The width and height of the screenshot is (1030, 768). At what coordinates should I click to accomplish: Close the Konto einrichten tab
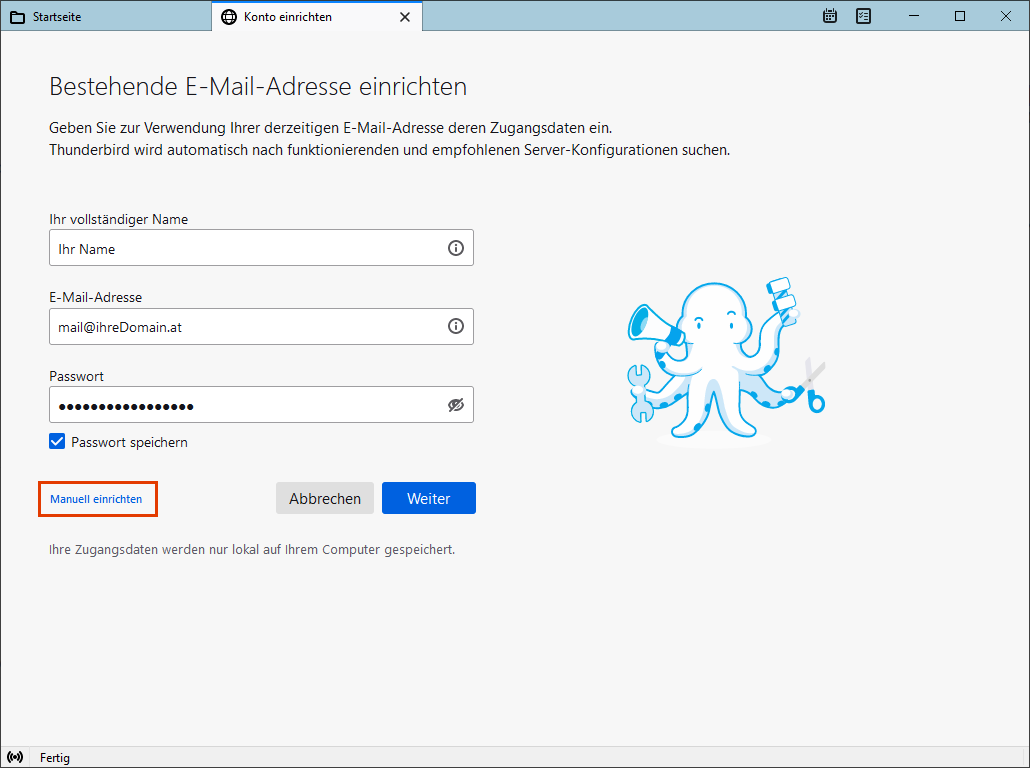point(404,17)
